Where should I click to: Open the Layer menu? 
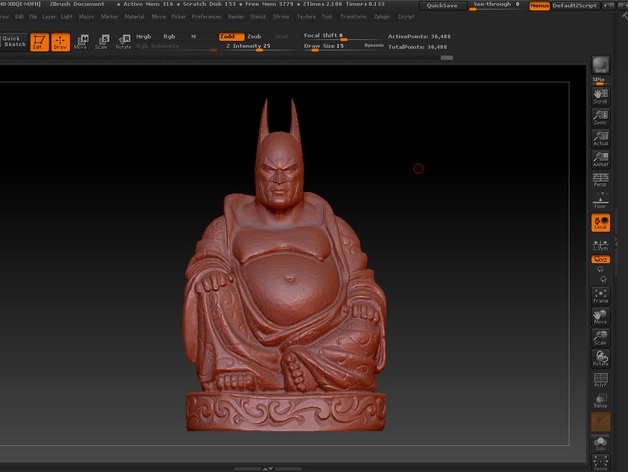[x=49, y=17]
